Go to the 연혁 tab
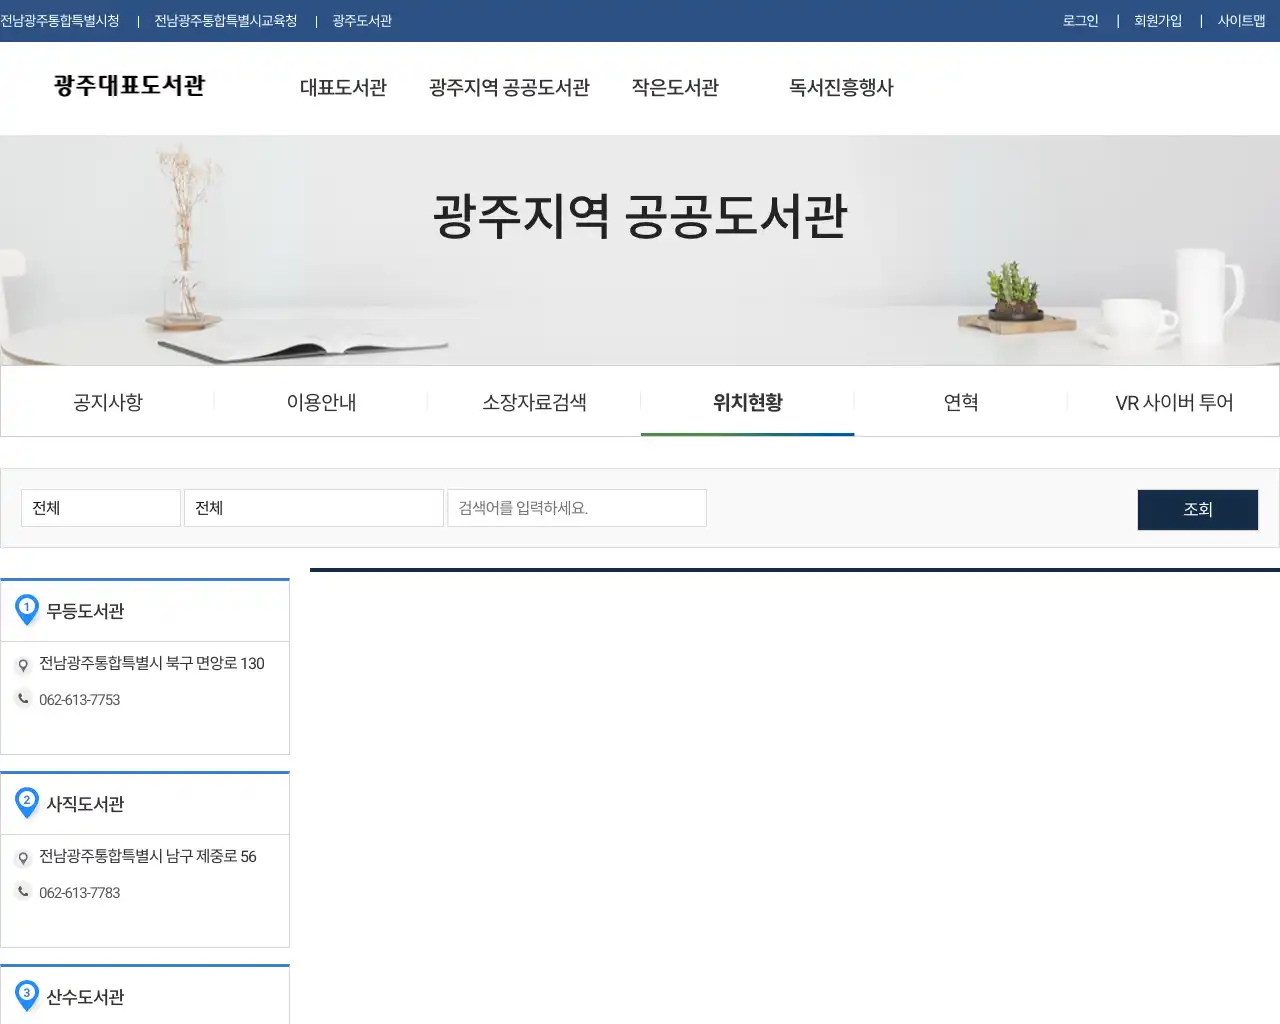The height and width of the screenshot is (1024, 1280). (961, 402)
